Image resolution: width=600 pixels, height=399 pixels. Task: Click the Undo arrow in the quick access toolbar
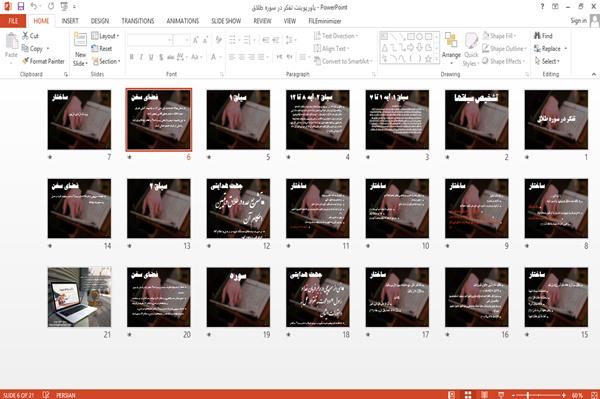click(x=34, y=7)
